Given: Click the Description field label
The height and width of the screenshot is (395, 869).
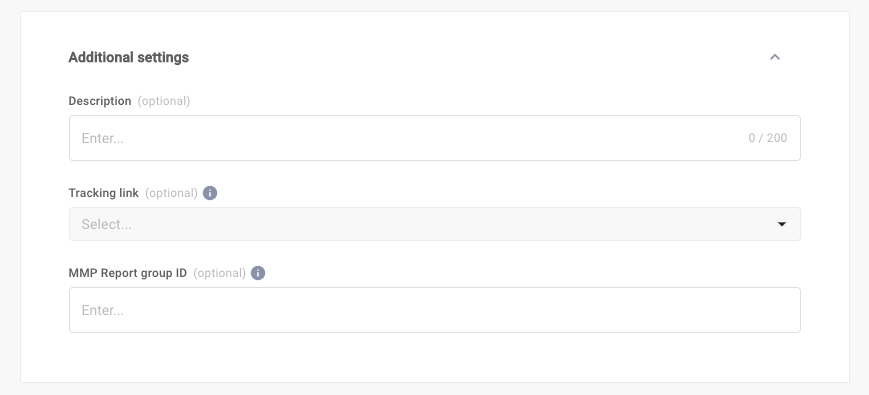Looking at the screenshot, I should [x=100, y=101].
